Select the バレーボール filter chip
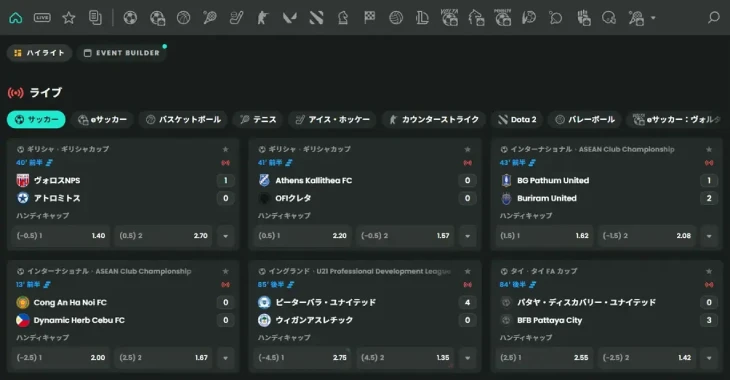Viewport: 730px width, 380px height. pyautogui.click(x=585, y=120)
